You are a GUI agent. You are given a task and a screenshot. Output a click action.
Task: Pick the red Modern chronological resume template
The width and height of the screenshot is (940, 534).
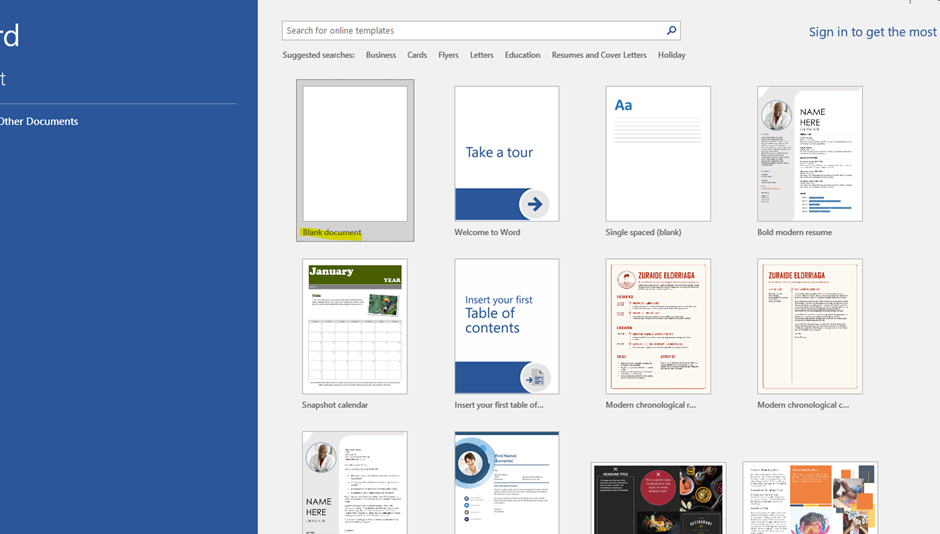pyautogui.click(x=658, y=327)
